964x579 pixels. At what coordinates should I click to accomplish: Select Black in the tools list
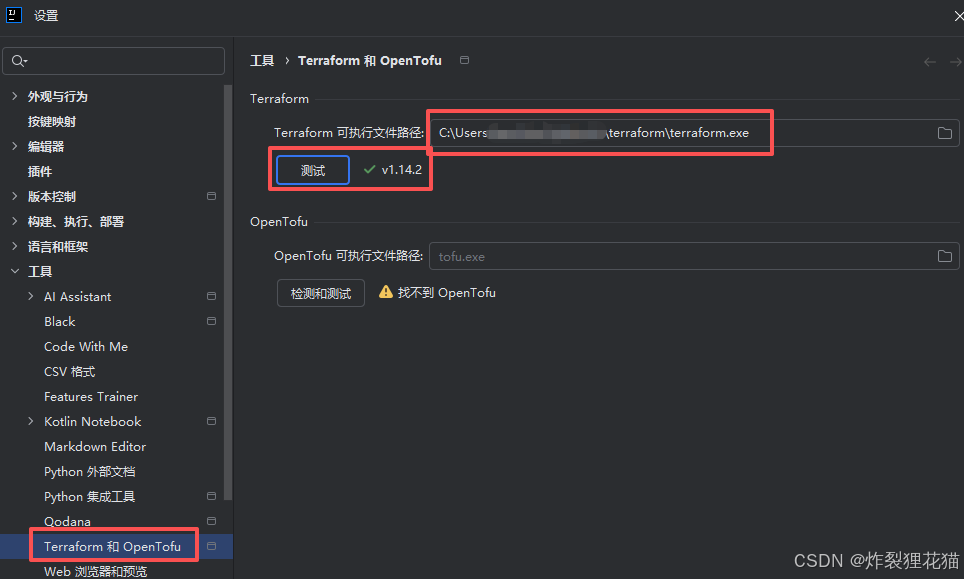point(60,321)
